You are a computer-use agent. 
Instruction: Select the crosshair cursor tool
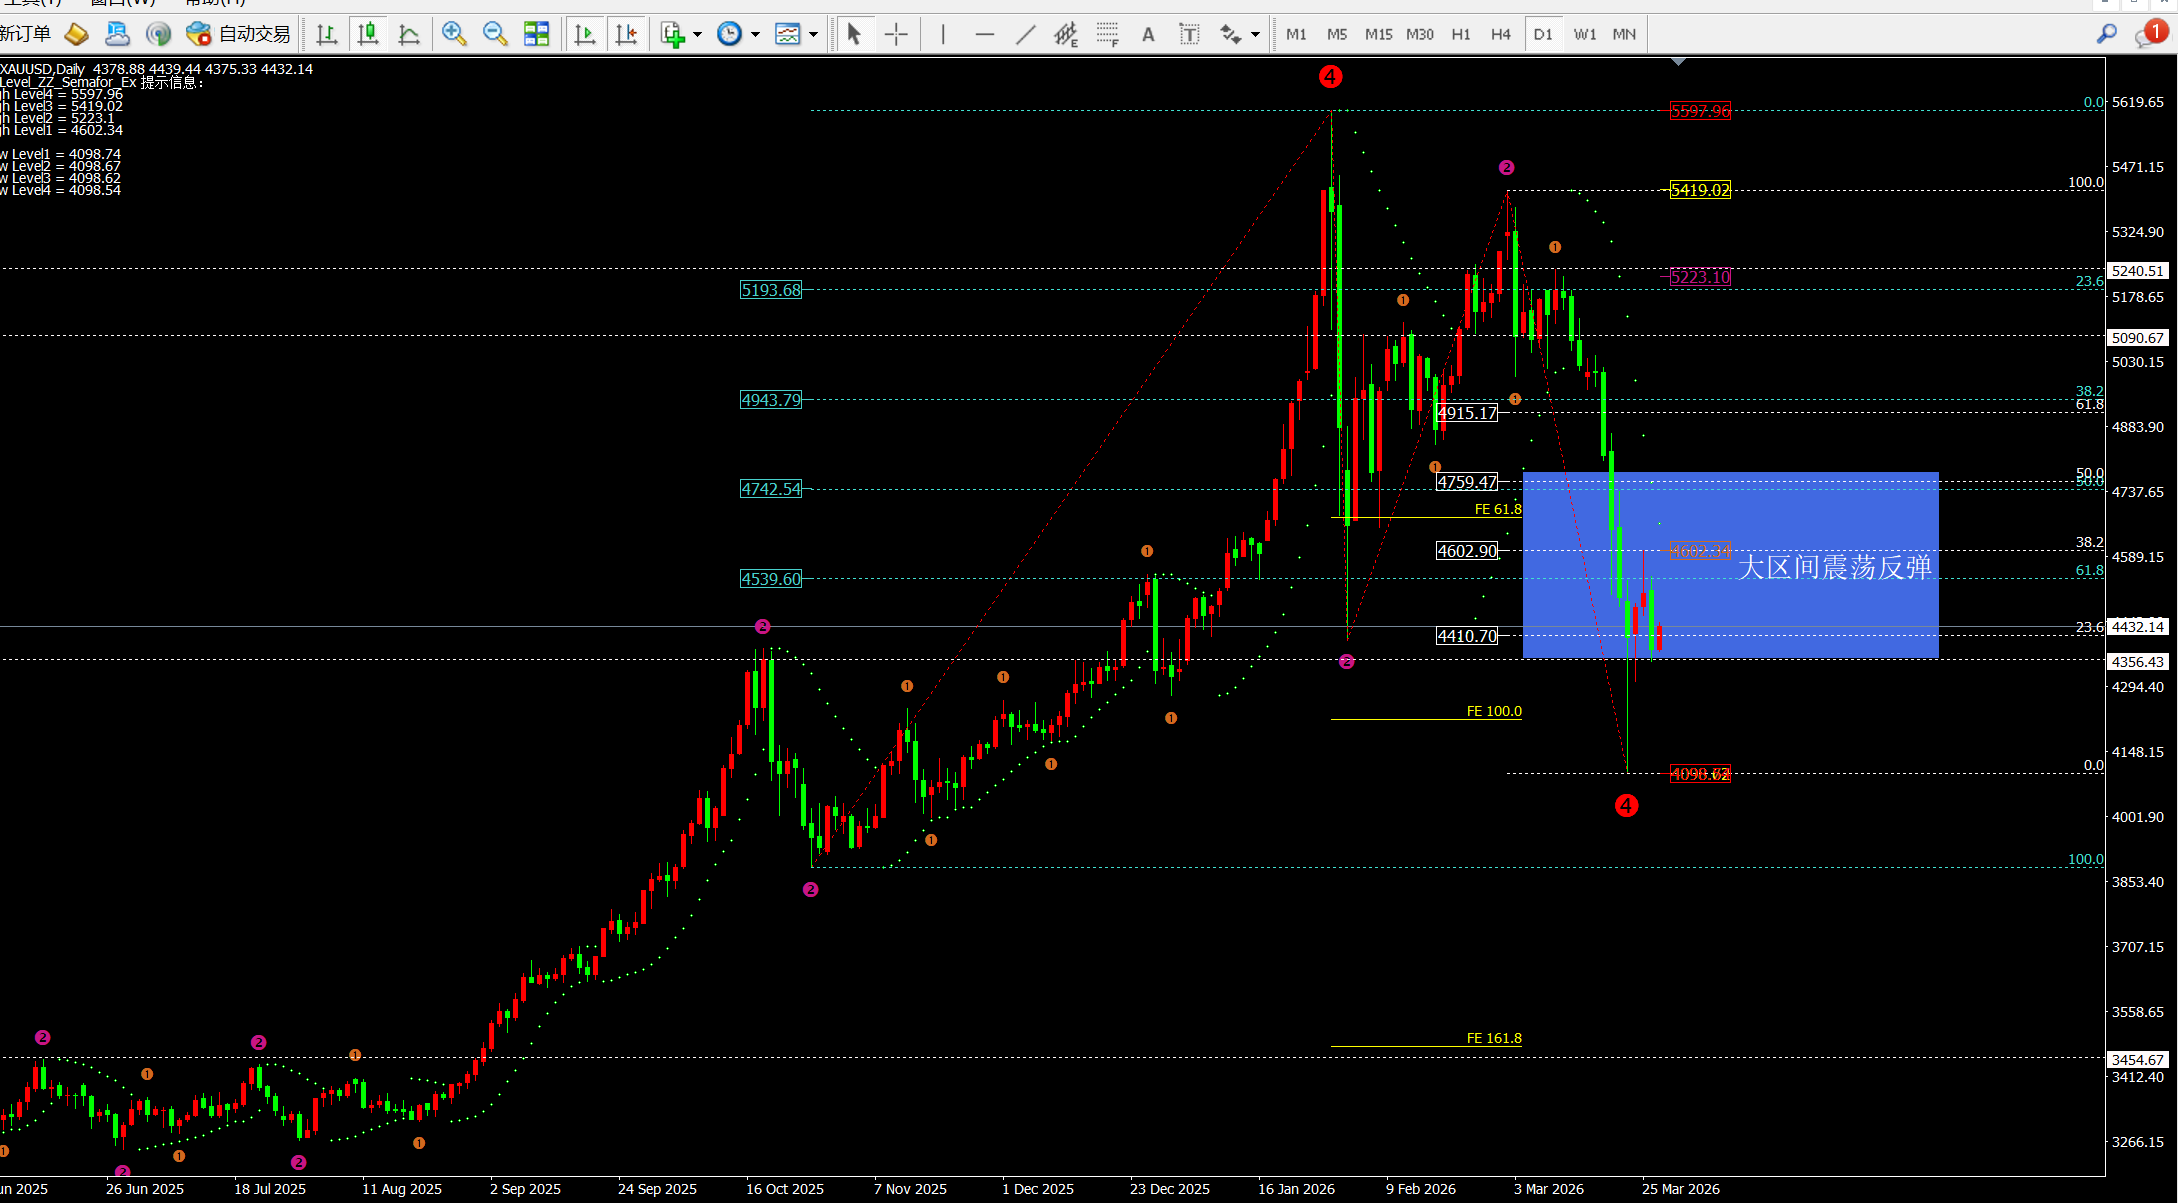click(896, 34)
